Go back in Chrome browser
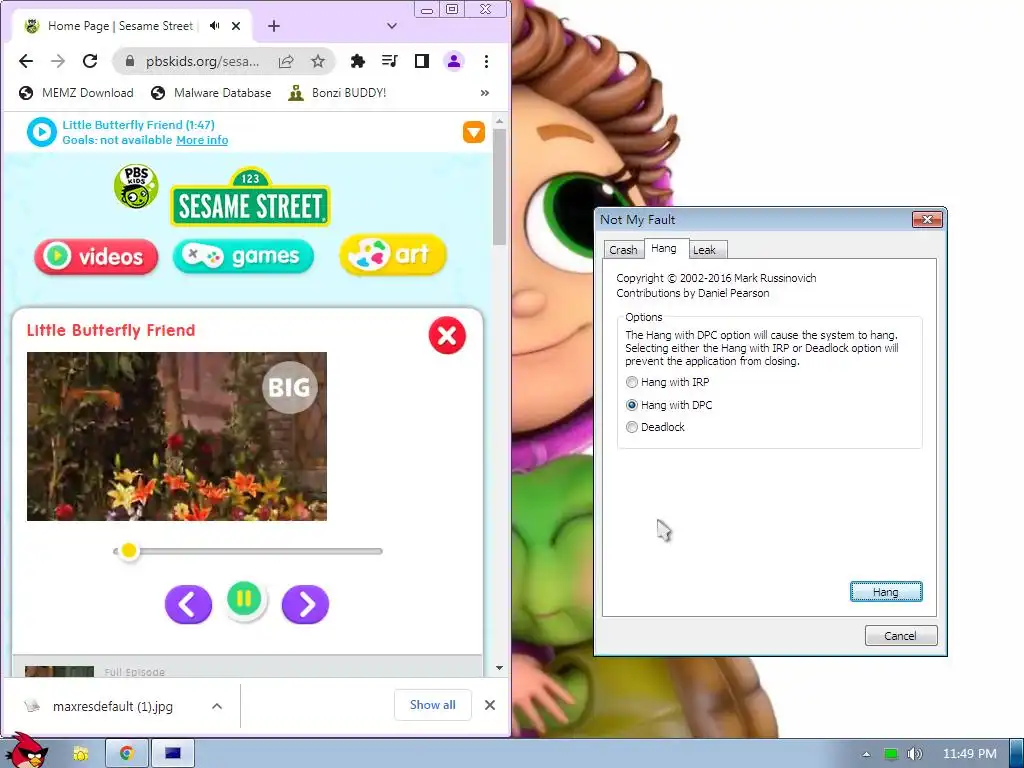This screenshot has width=1024, height=768. pos(26,61)
